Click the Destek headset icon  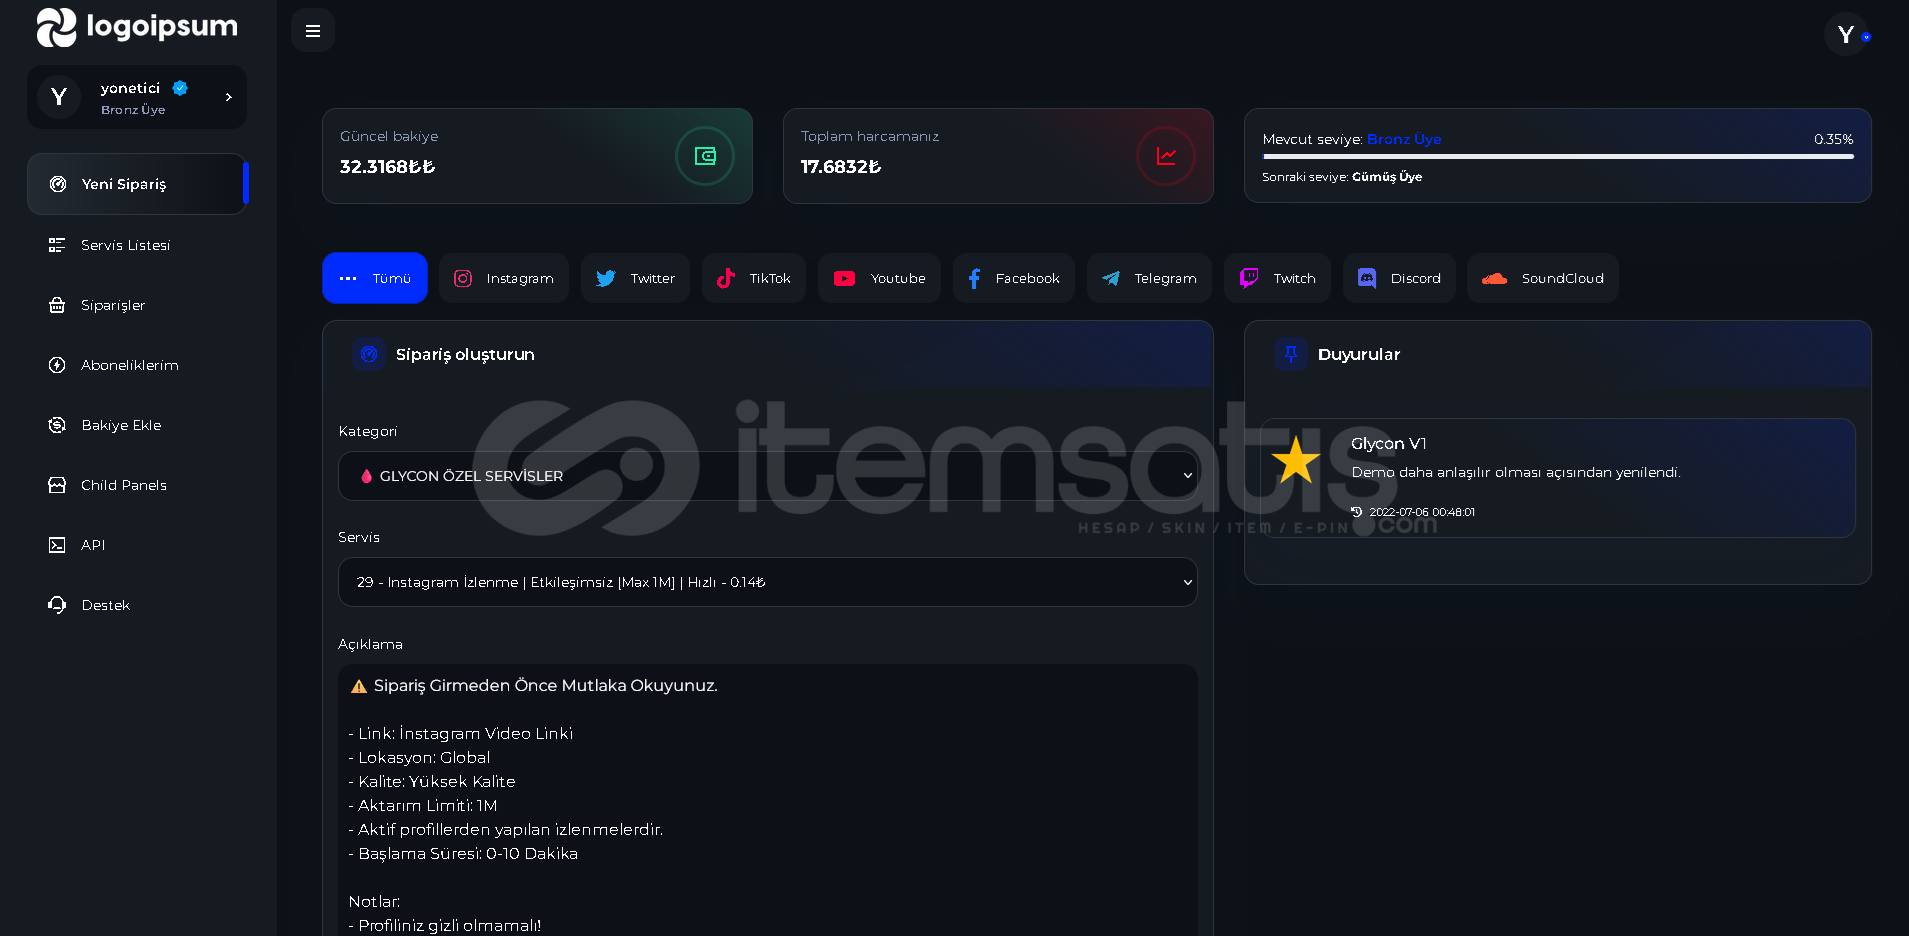(57, 605)
